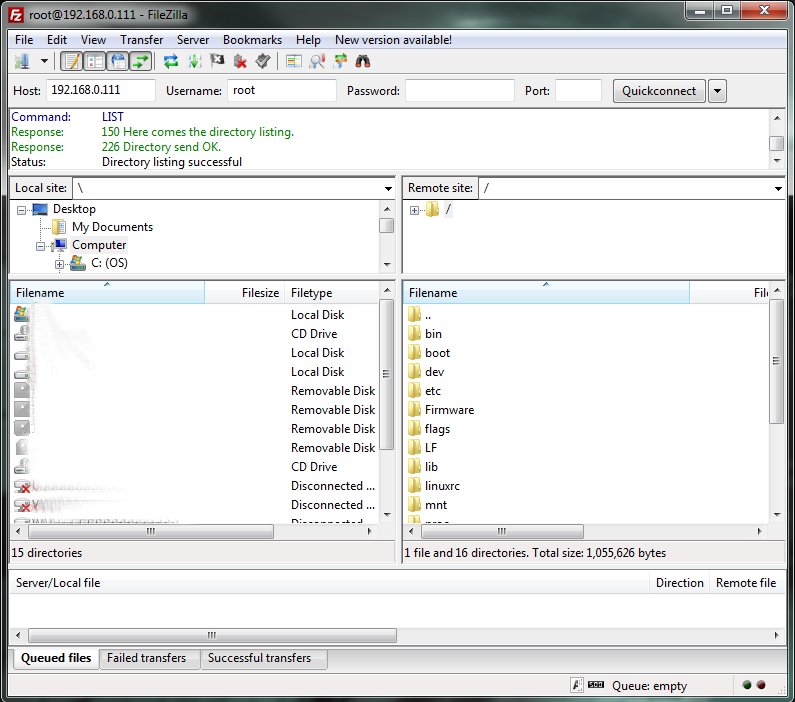Click the Refresh file lists icon
The image size is (795, 702).
pos(171,61)
